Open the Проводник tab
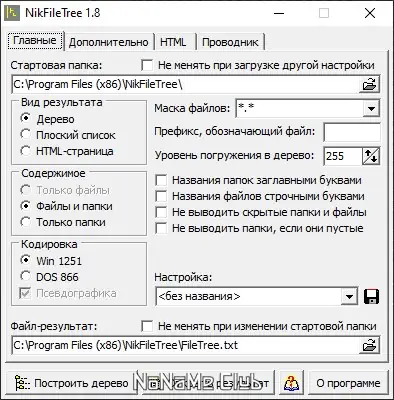Image resolution: width=394 pixels, height=400 pixels. [x=230, y=42]
